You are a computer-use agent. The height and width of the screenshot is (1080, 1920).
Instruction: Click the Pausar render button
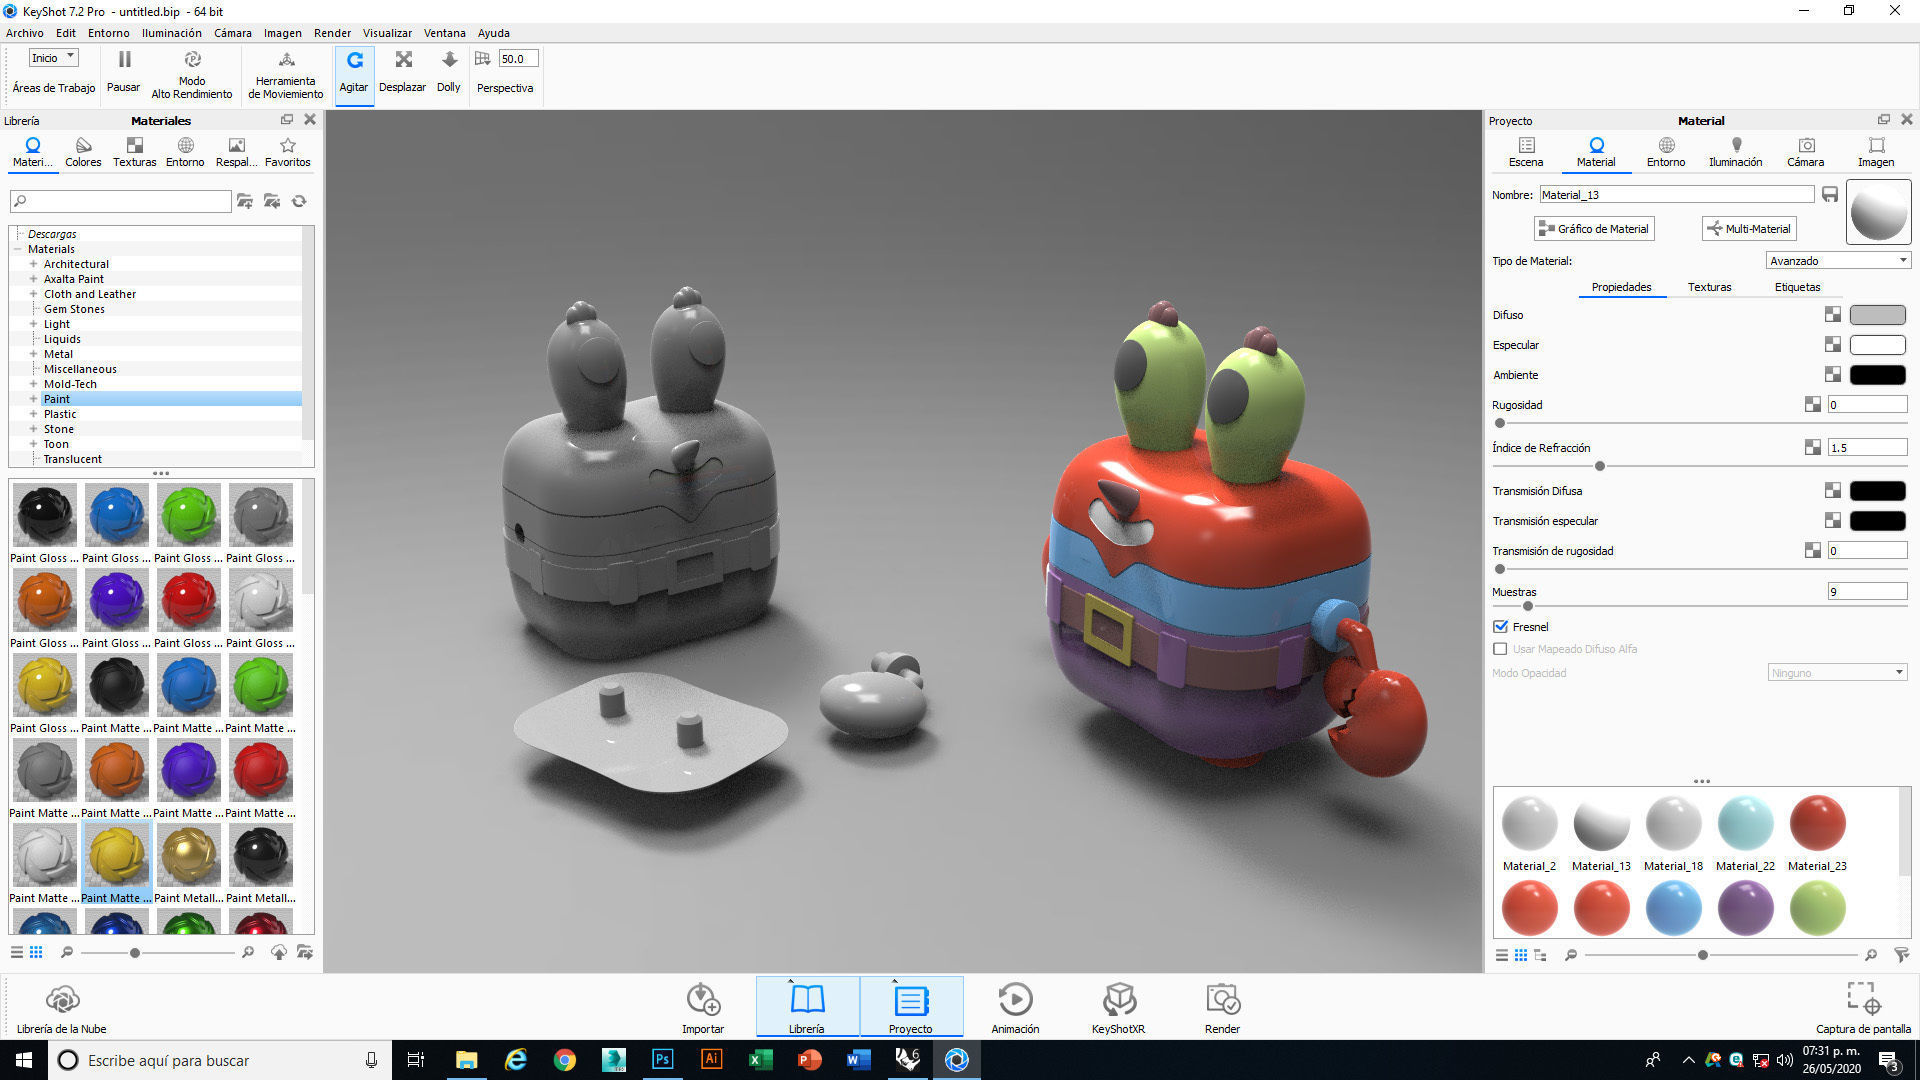[x=124, y=72]
